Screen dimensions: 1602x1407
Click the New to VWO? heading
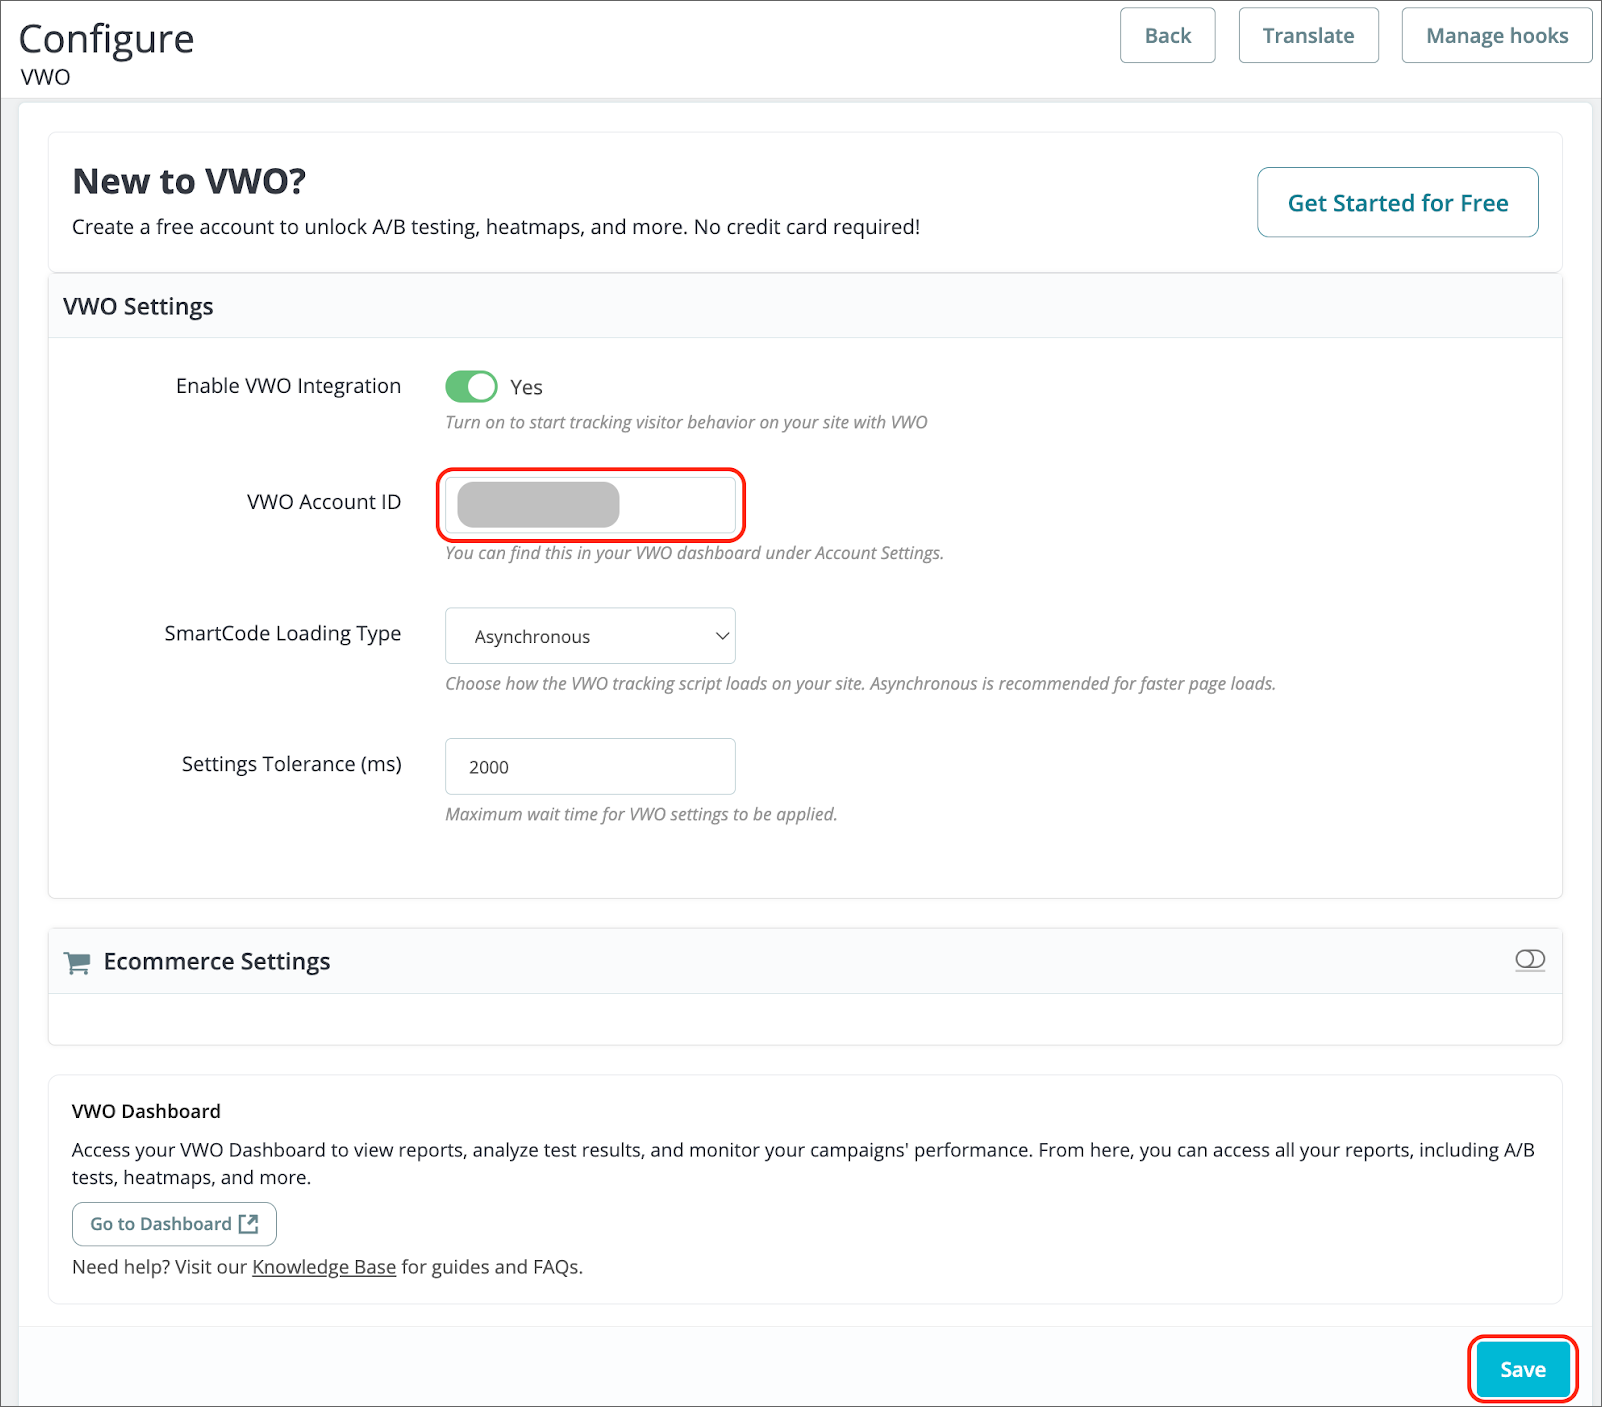(189, 182)
